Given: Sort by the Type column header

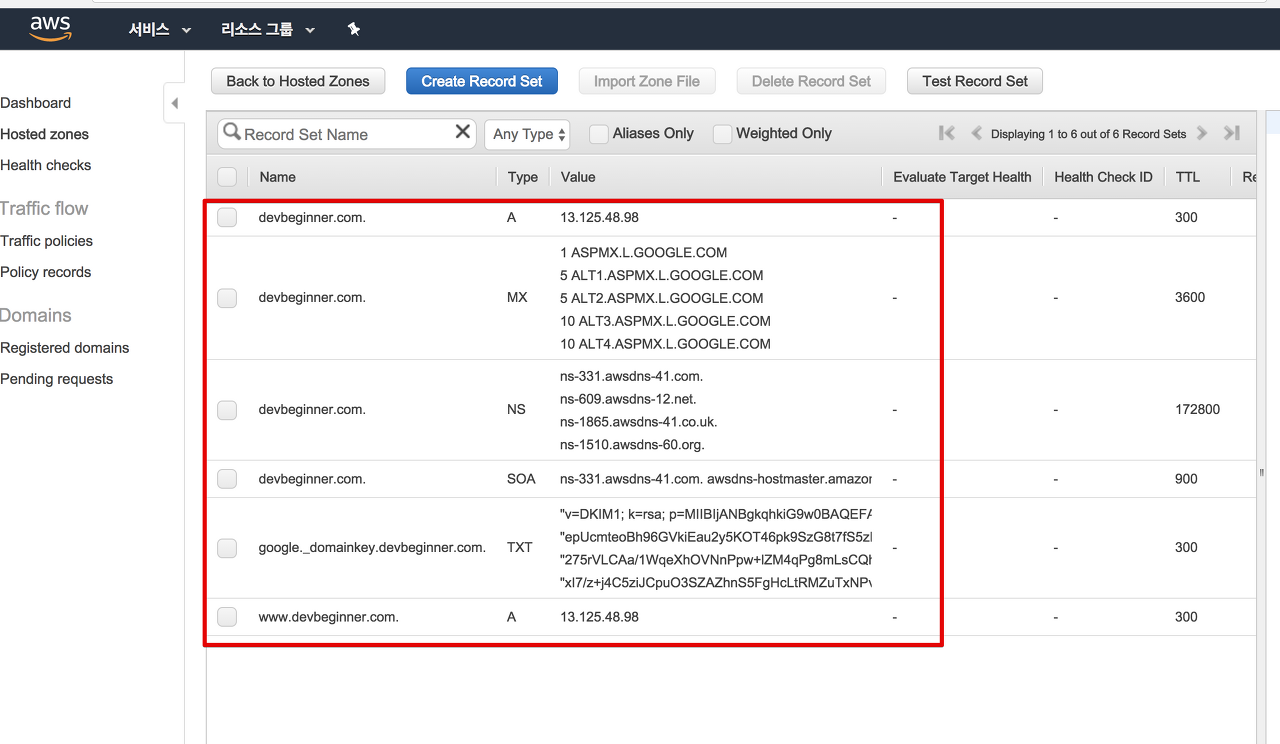Looking at the screenshot, I should [523, 177].
